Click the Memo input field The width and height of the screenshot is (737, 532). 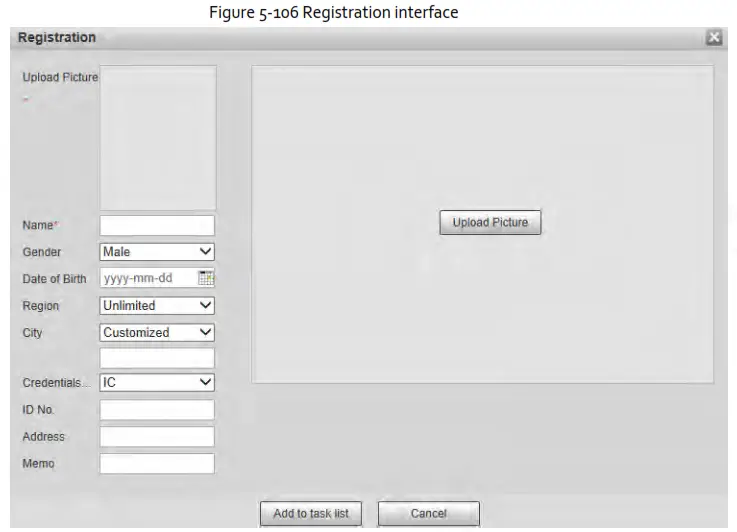157,463
